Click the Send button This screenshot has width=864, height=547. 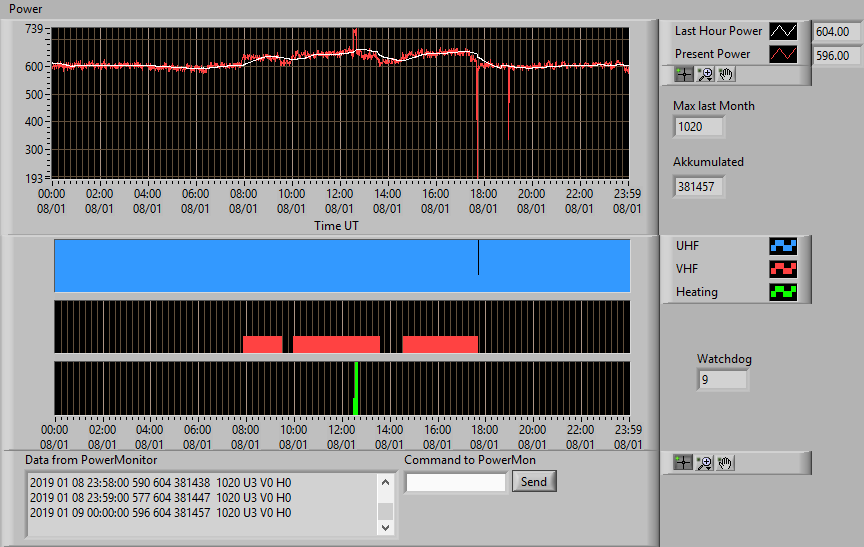tap(534, 481)
